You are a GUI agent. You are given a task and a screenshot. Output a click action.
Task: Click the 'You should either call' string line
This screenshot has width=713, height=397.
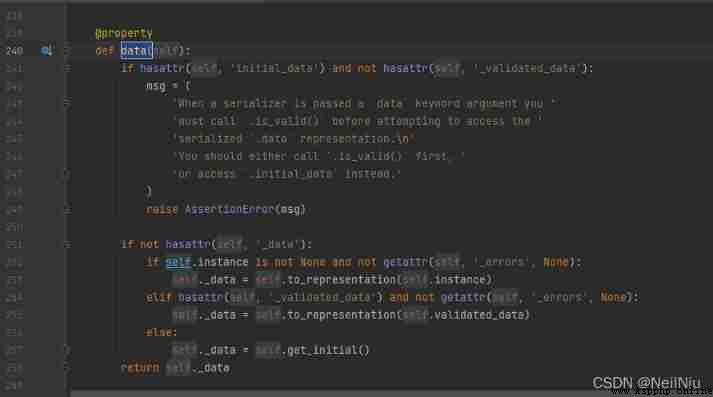coord(318,156)
